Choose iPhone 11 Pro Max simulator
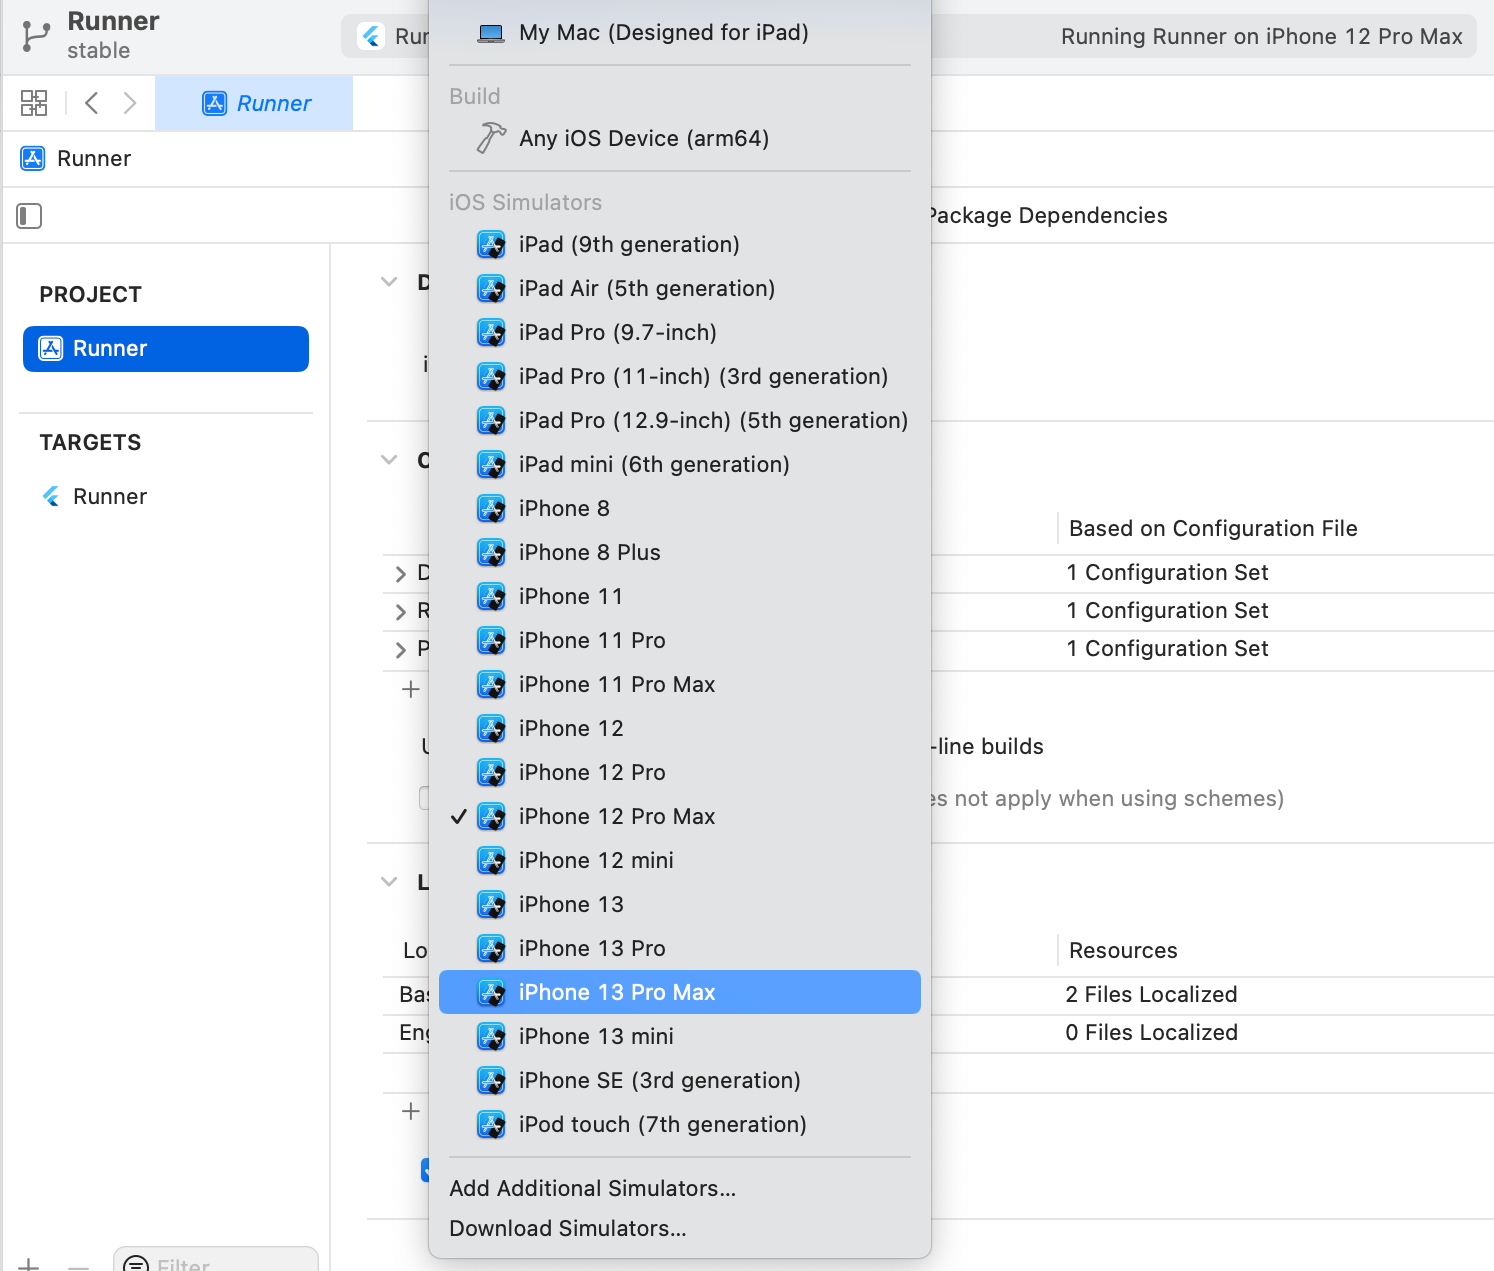 pos(679,684)
